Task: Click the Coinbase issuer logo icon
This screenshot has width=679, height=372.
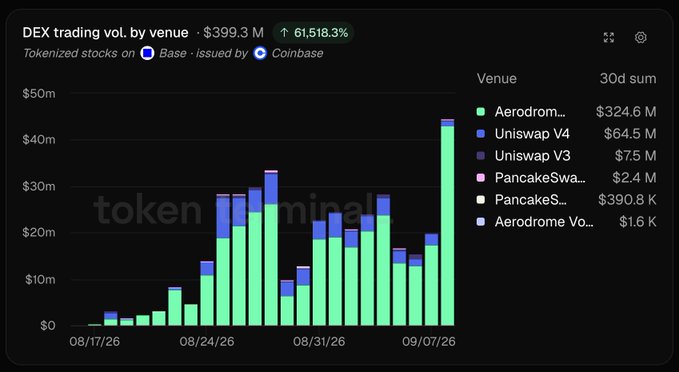Action: pyautogui.click(x=260, y=53)
